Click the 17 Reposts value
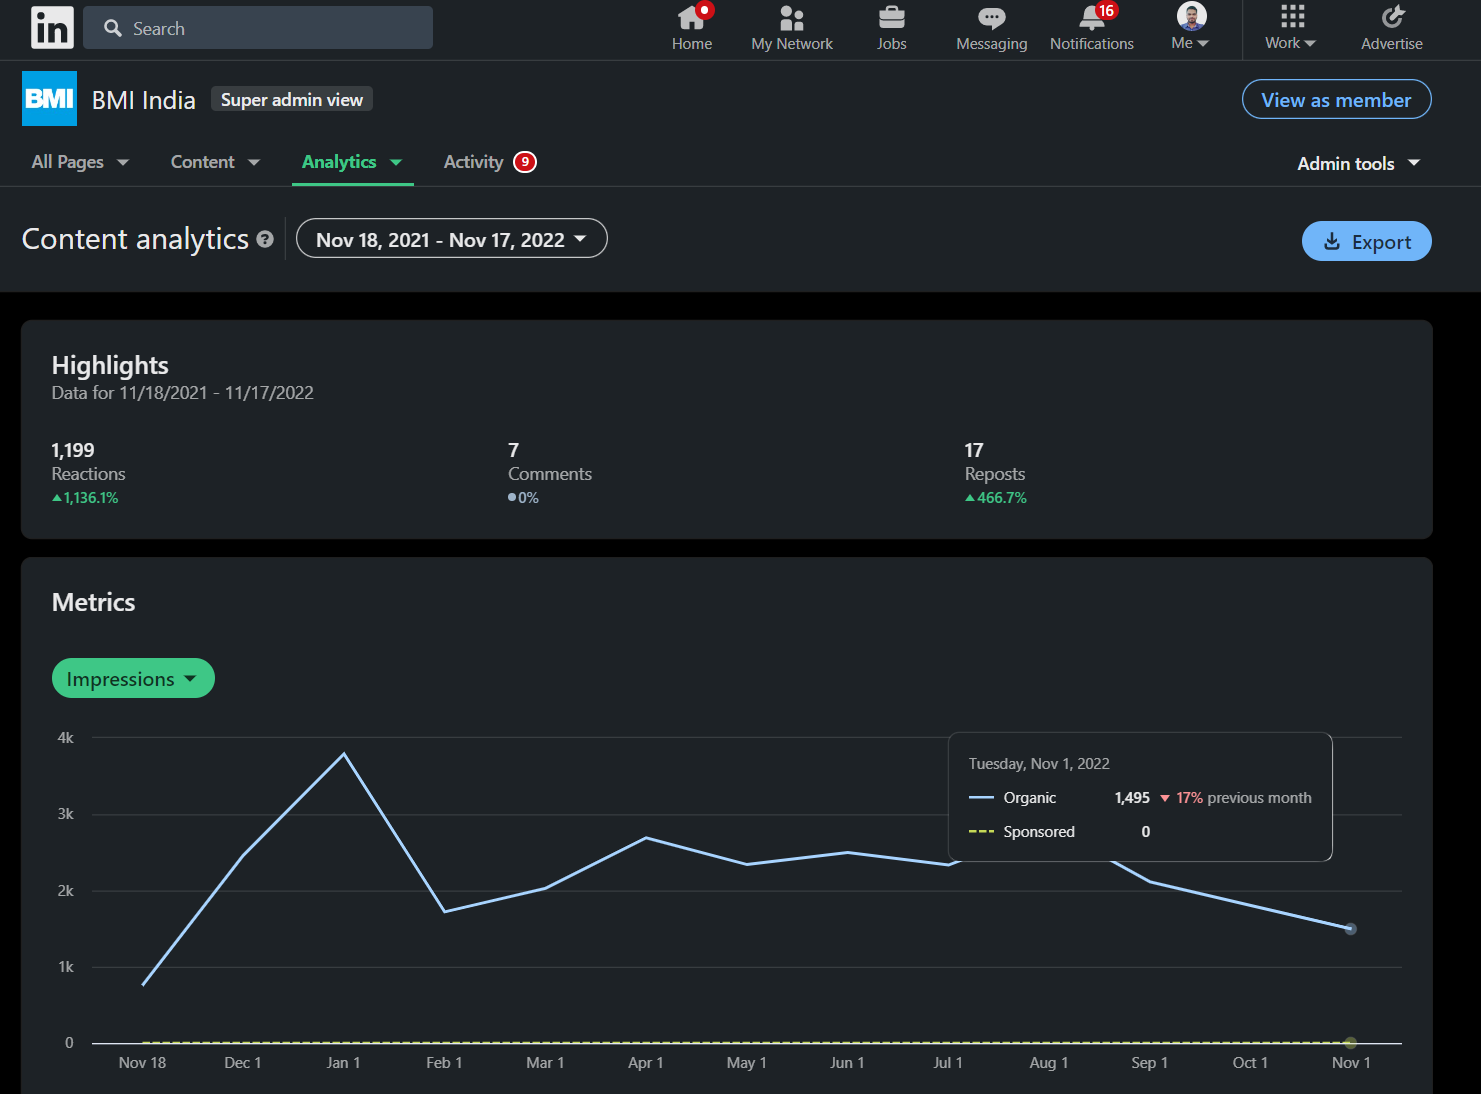 974,450
